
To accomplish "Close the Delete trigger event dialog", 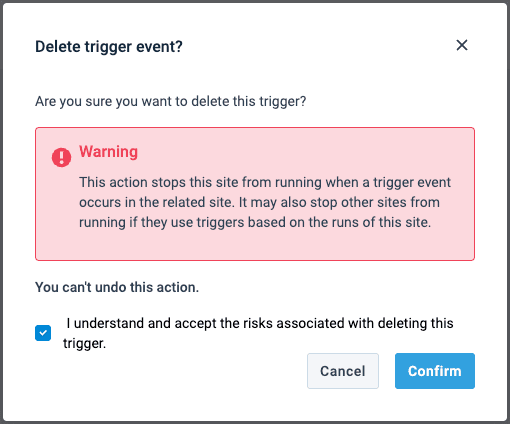I will [x=462, y=45].
